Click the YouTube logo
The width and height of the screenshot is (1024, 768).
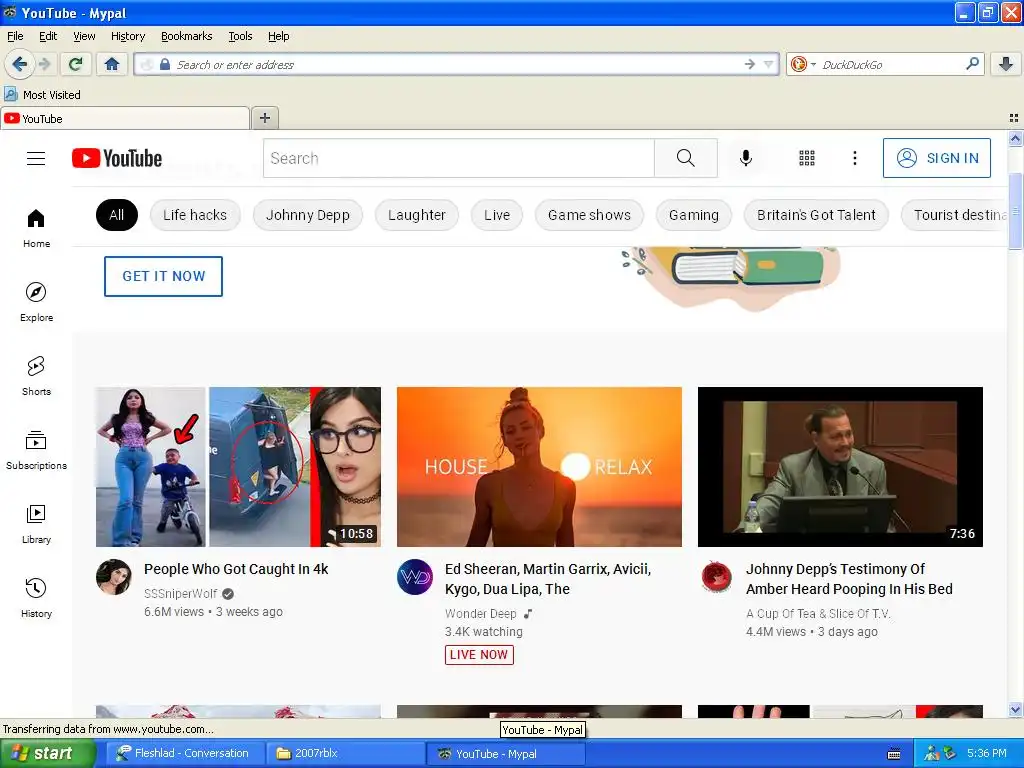pos(117,158)
